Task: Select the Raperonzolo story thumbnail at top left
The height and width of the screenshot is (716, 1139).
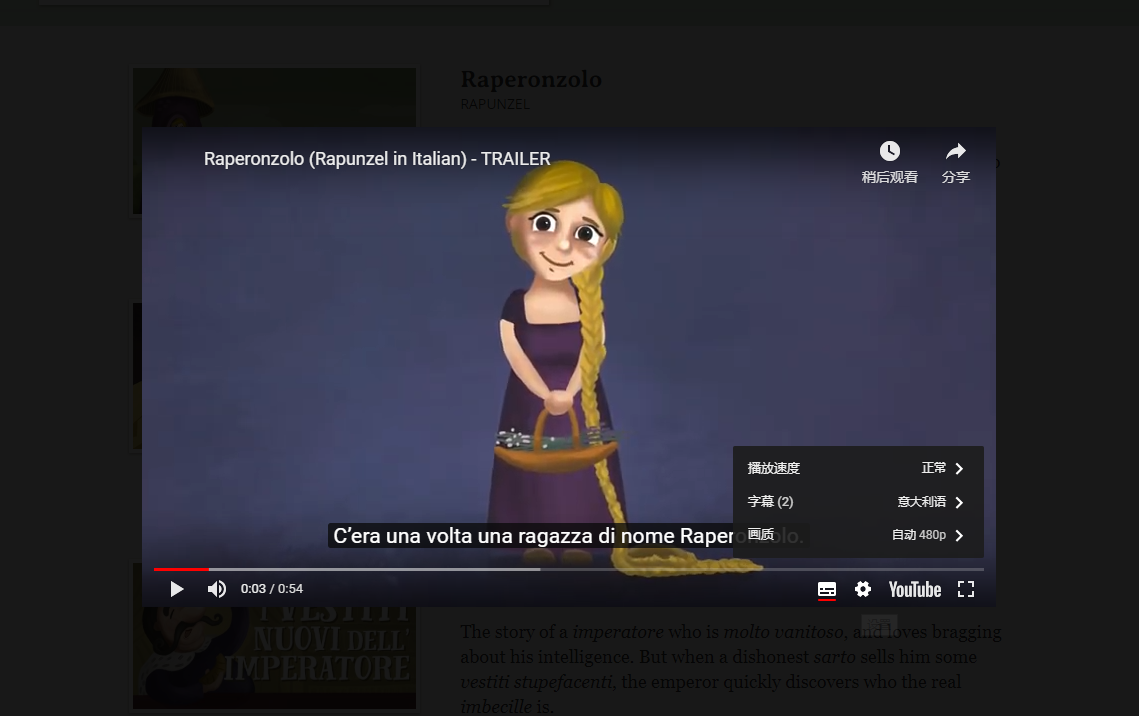Action: click(274, 97)
